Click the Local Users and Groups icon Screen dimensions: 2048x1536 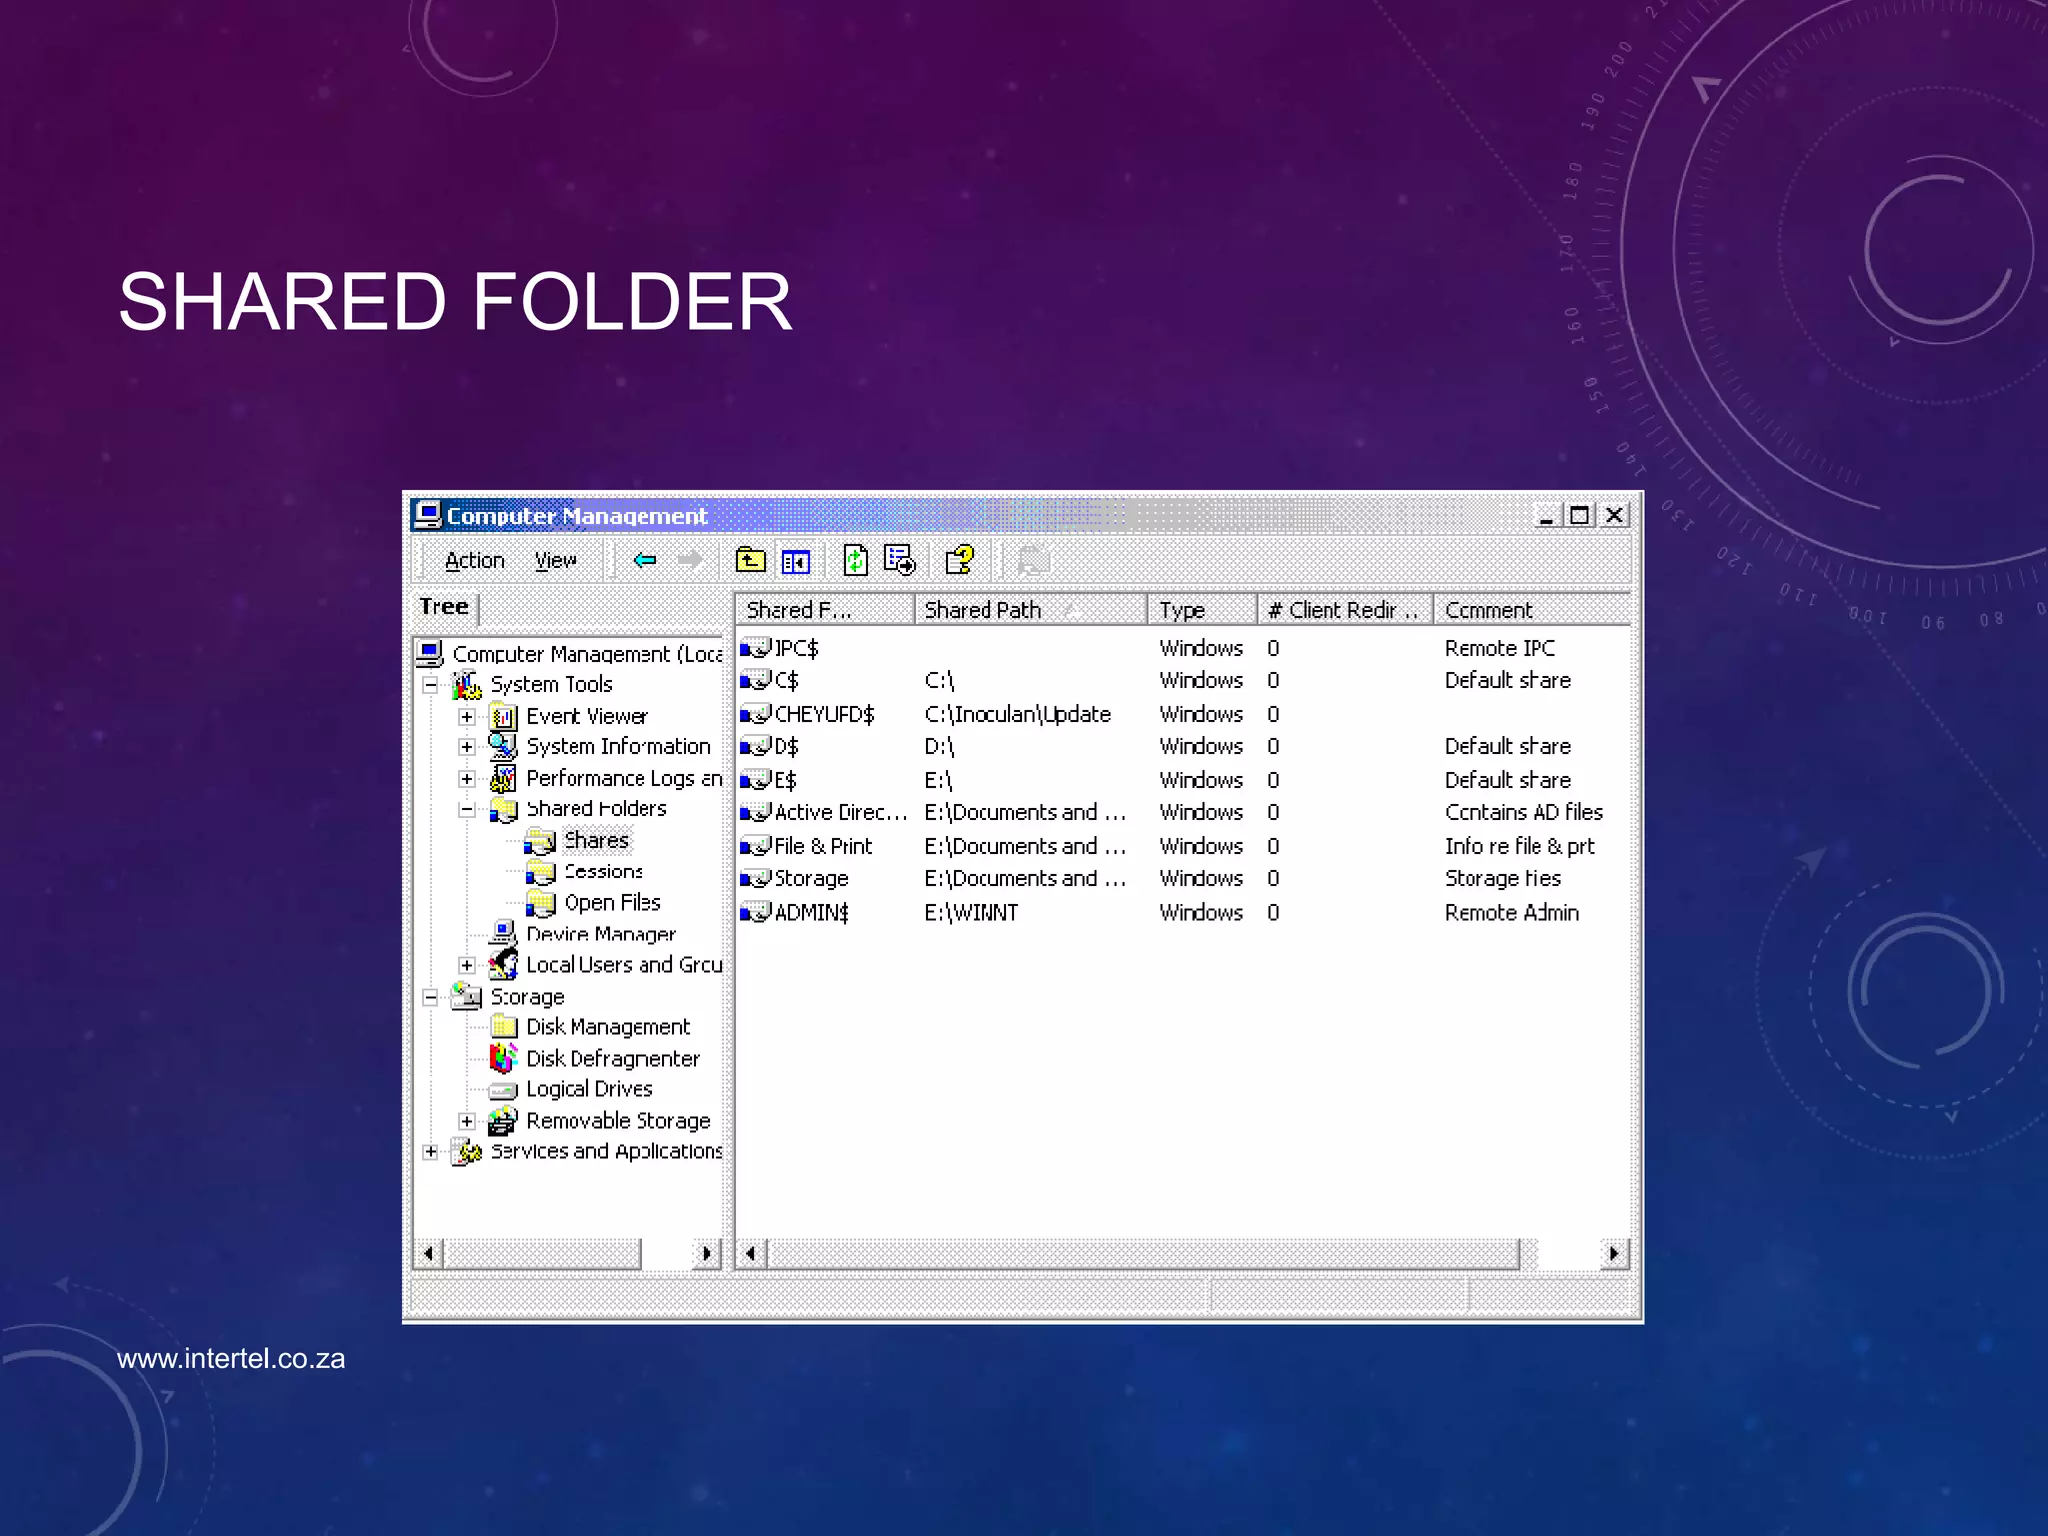pos(503,964)
